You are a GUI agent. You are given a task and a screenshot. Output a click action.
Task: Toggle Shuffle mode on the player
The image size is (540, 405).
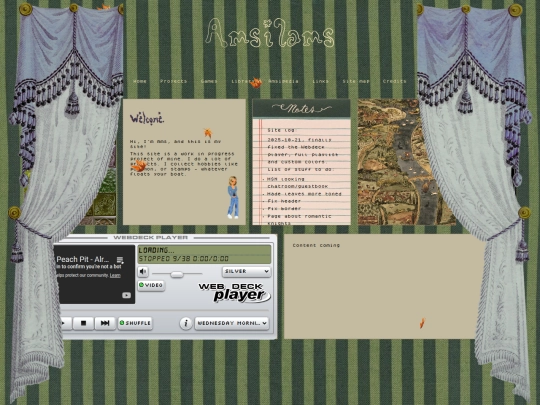(x=135, y=323)
